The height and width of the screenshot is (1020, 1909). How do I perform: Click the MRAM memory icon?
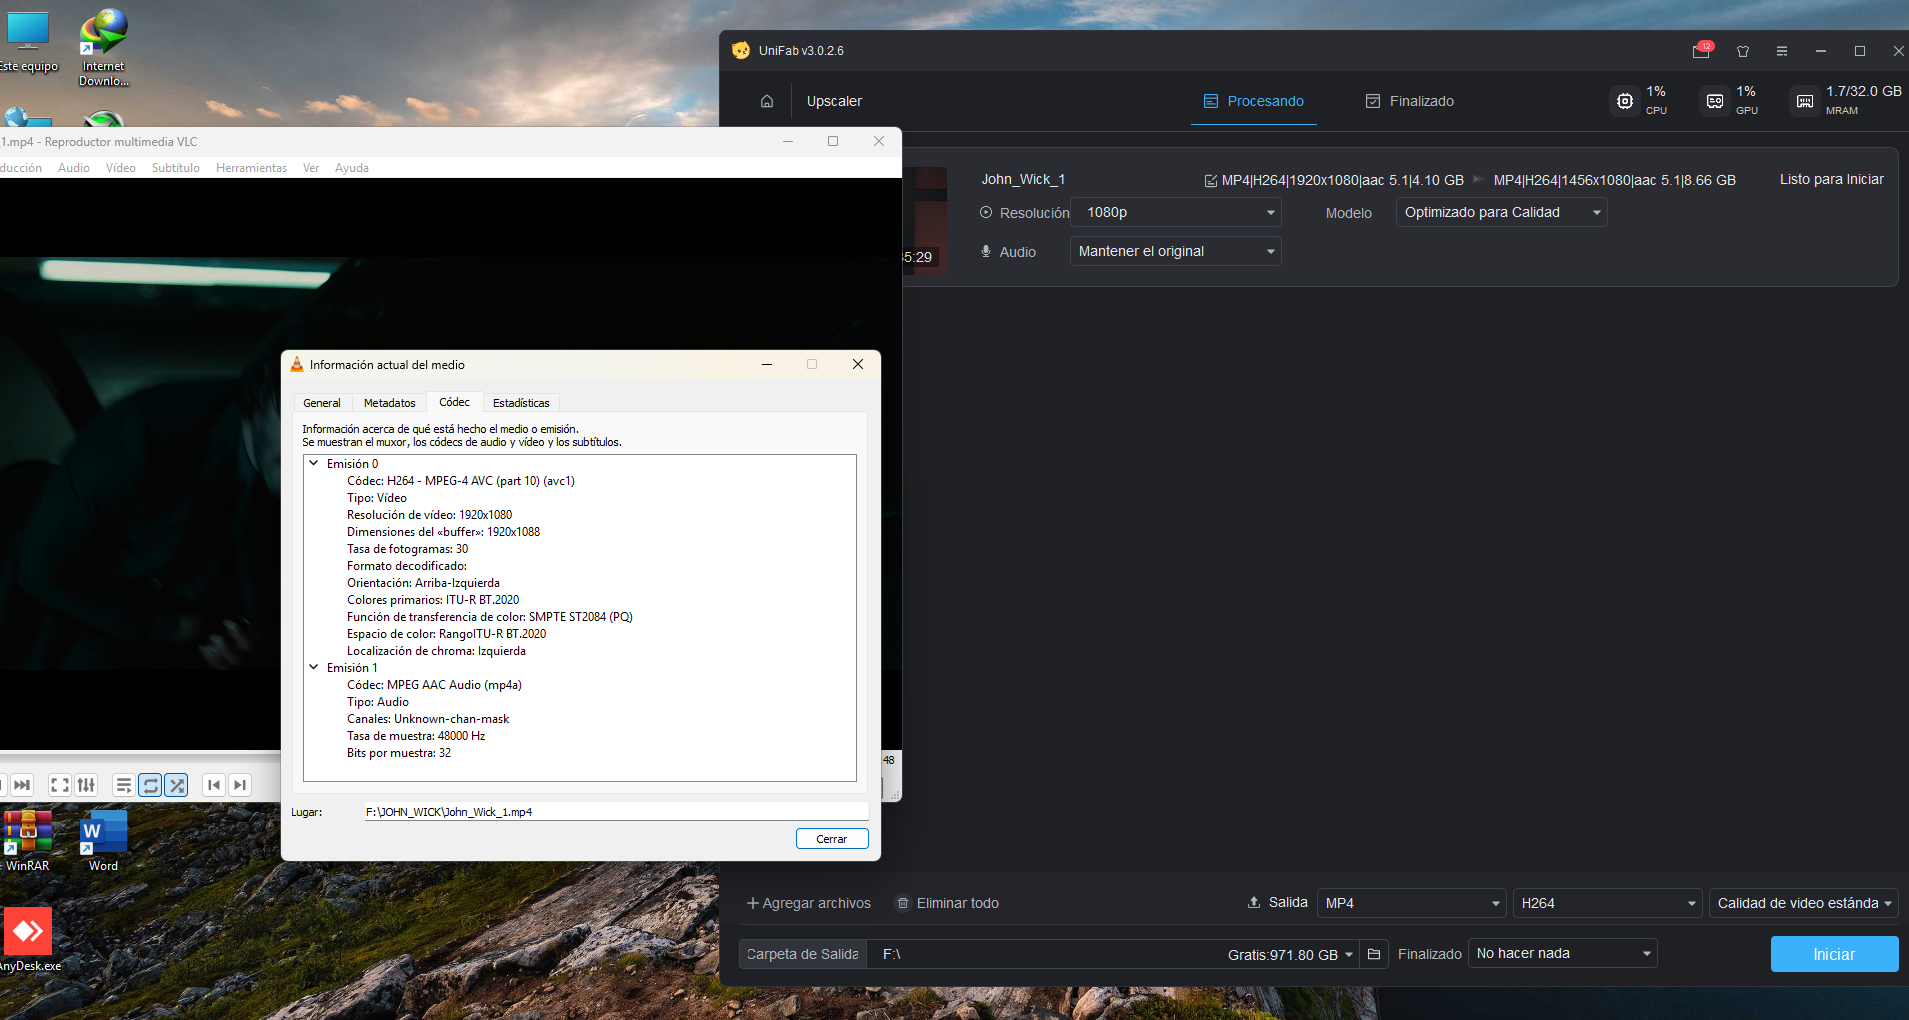click(1805, 101)
